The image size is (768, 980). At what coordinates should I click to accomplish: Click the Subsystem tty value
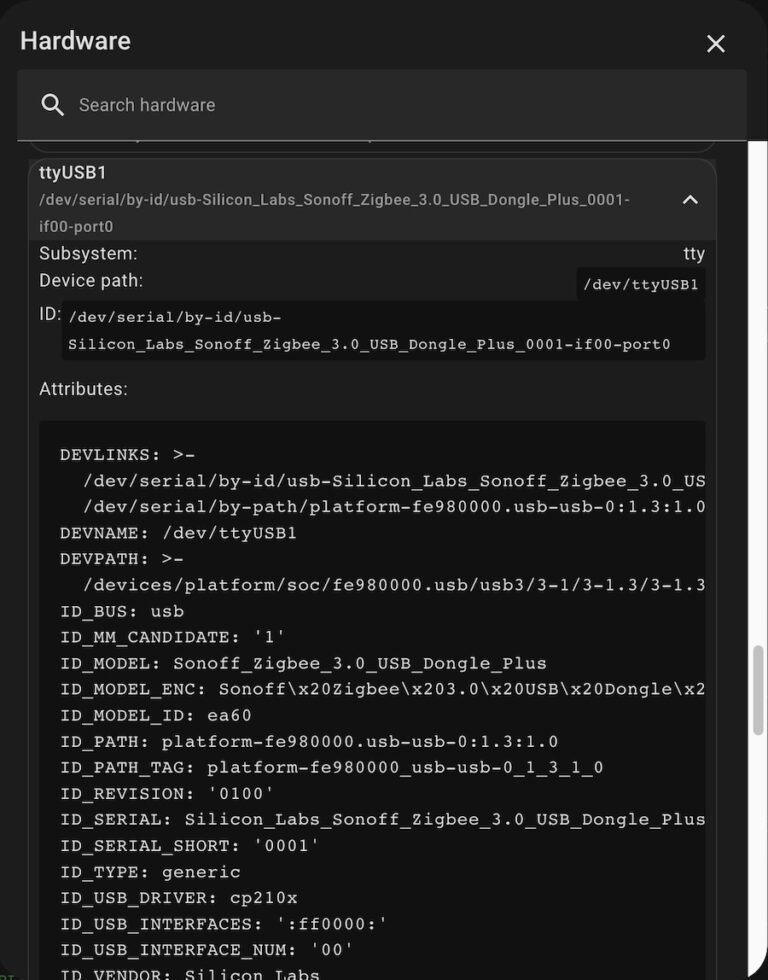click(694, 254)
